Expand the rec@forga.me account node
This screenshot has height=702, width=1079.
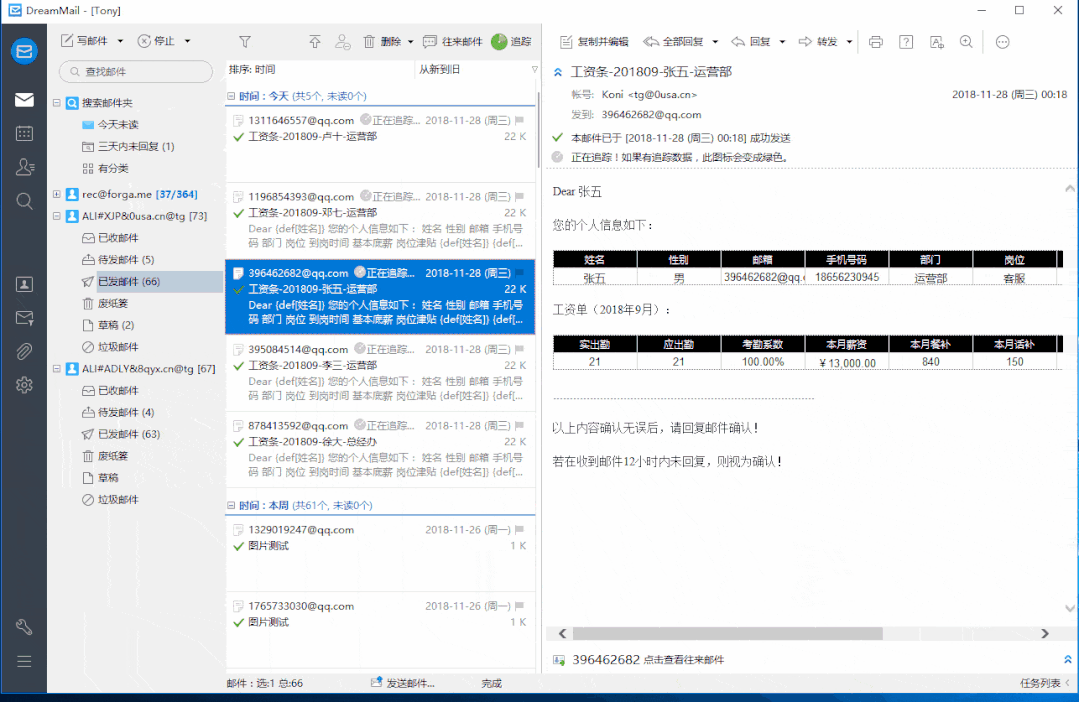click(56, 195)
